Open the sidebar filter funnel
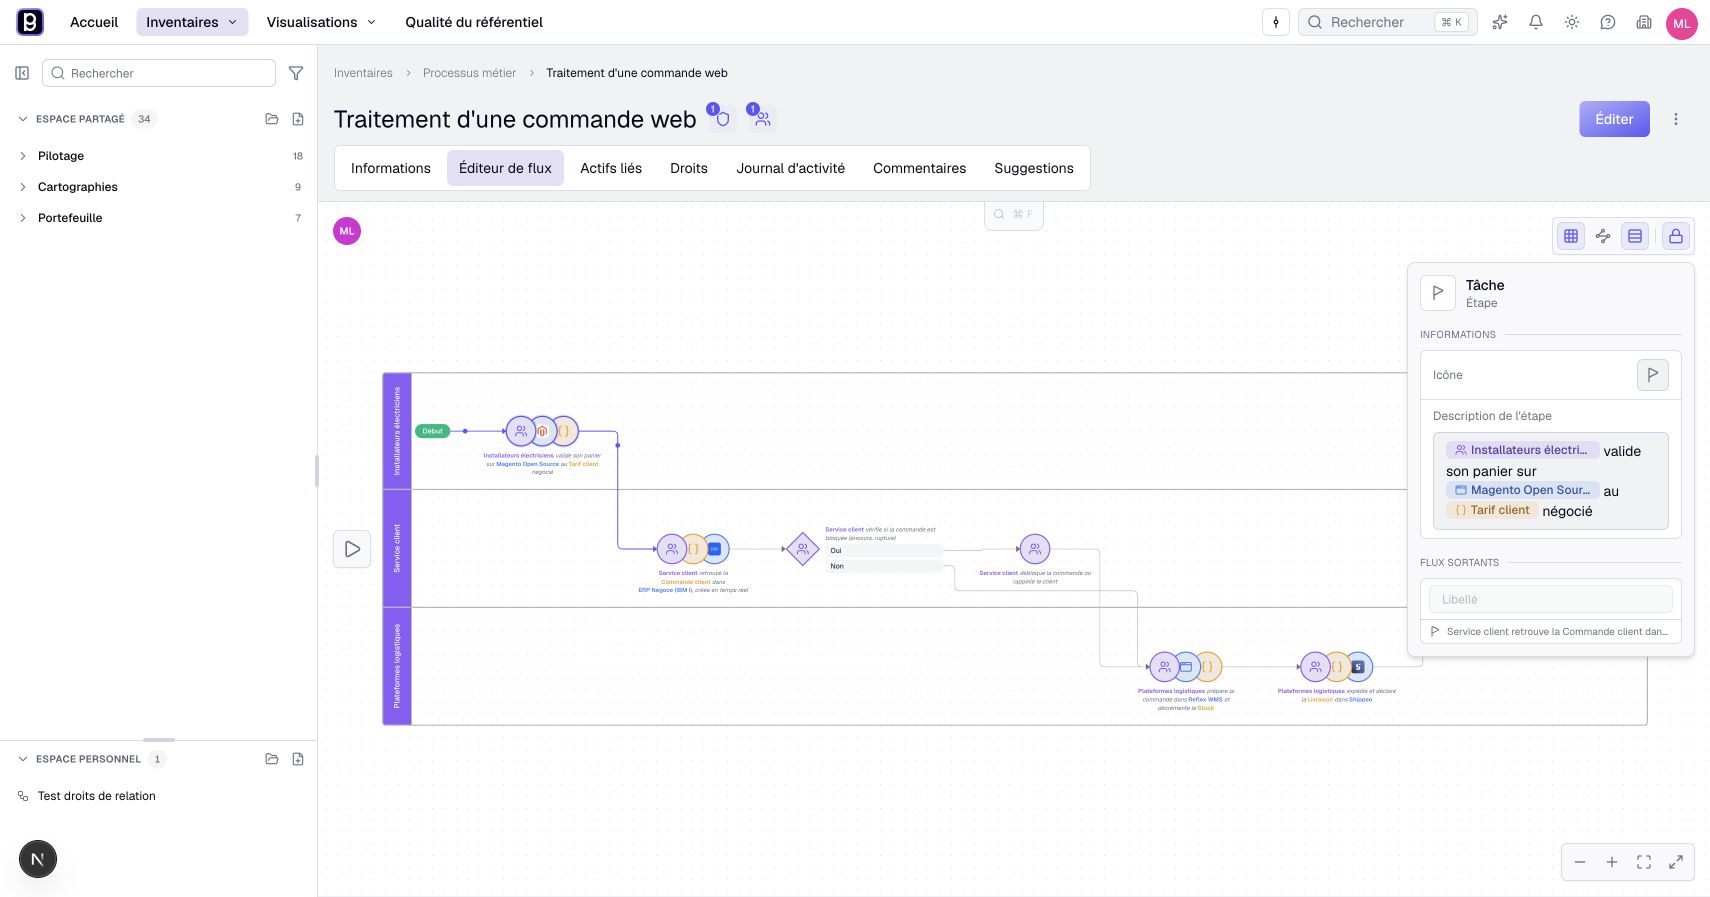Screen dimensions: 1710x897 [x=296, y=73]
